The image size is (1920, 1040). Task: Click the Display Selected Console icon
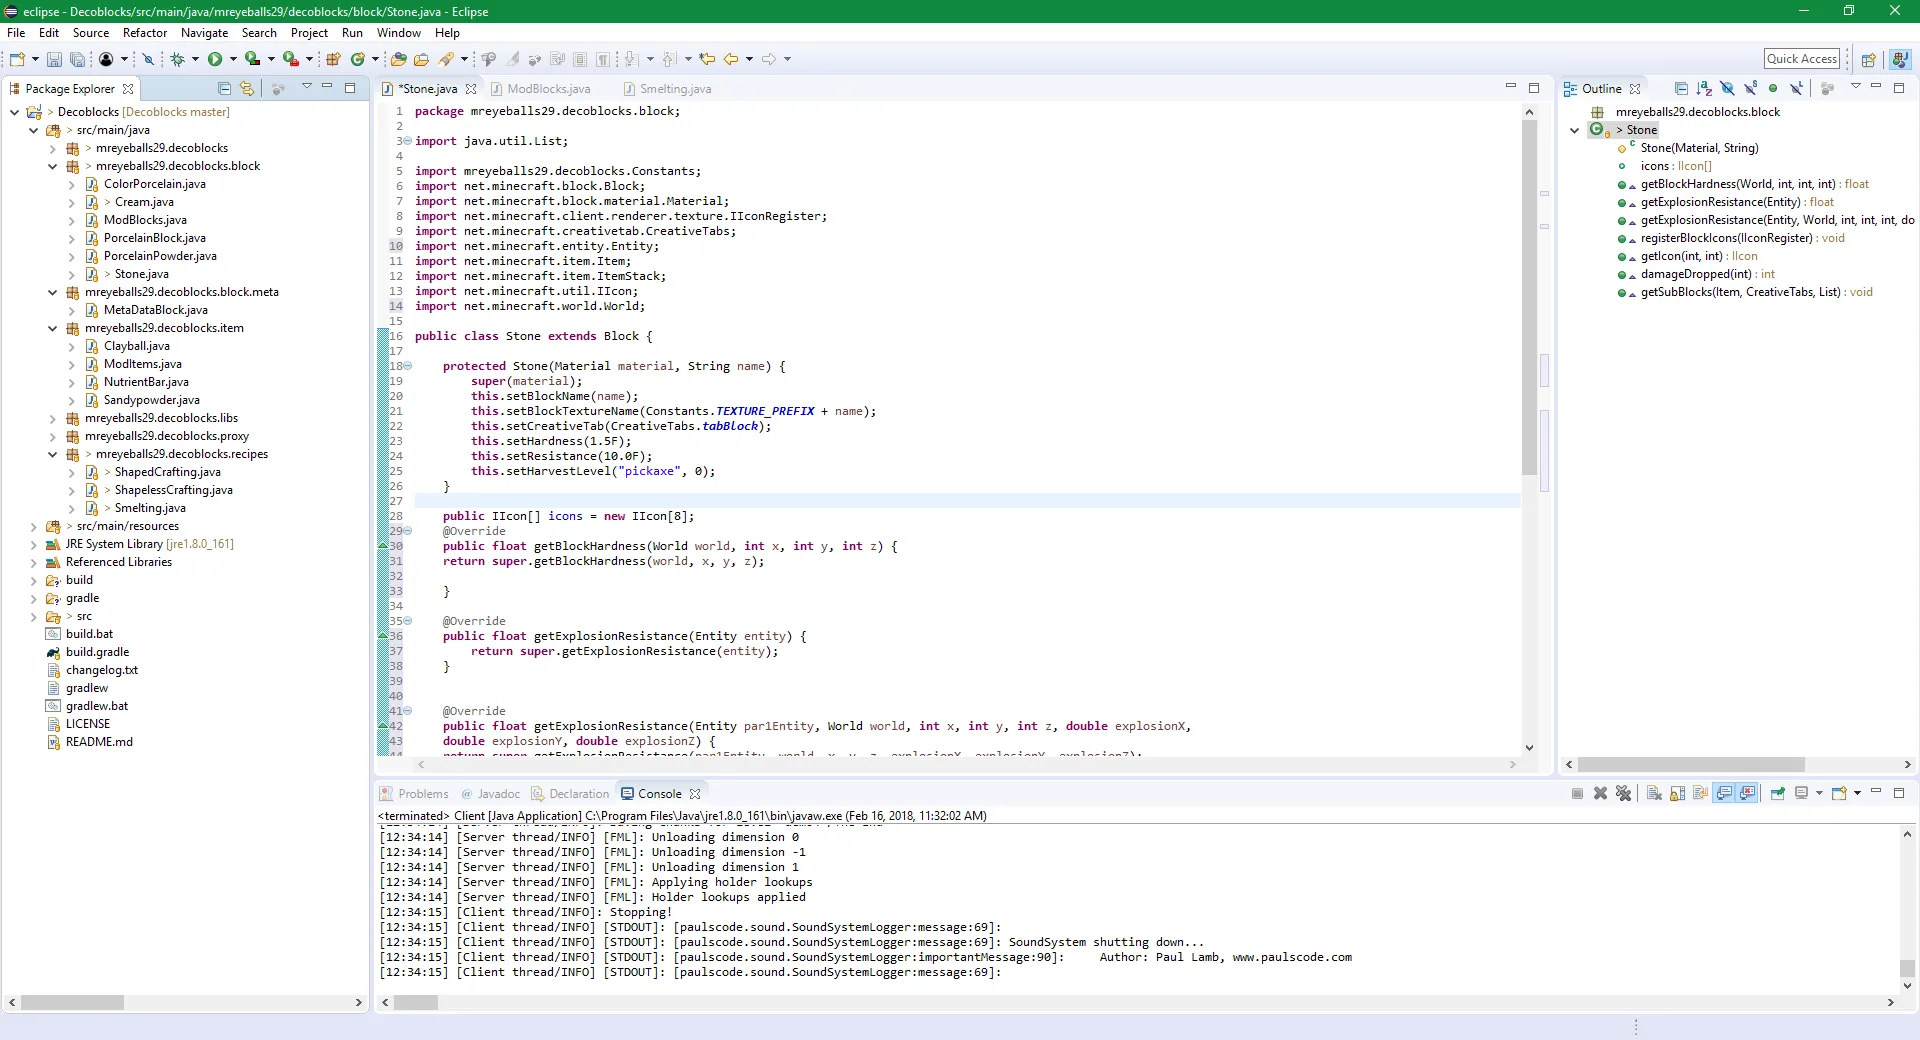1802,794
